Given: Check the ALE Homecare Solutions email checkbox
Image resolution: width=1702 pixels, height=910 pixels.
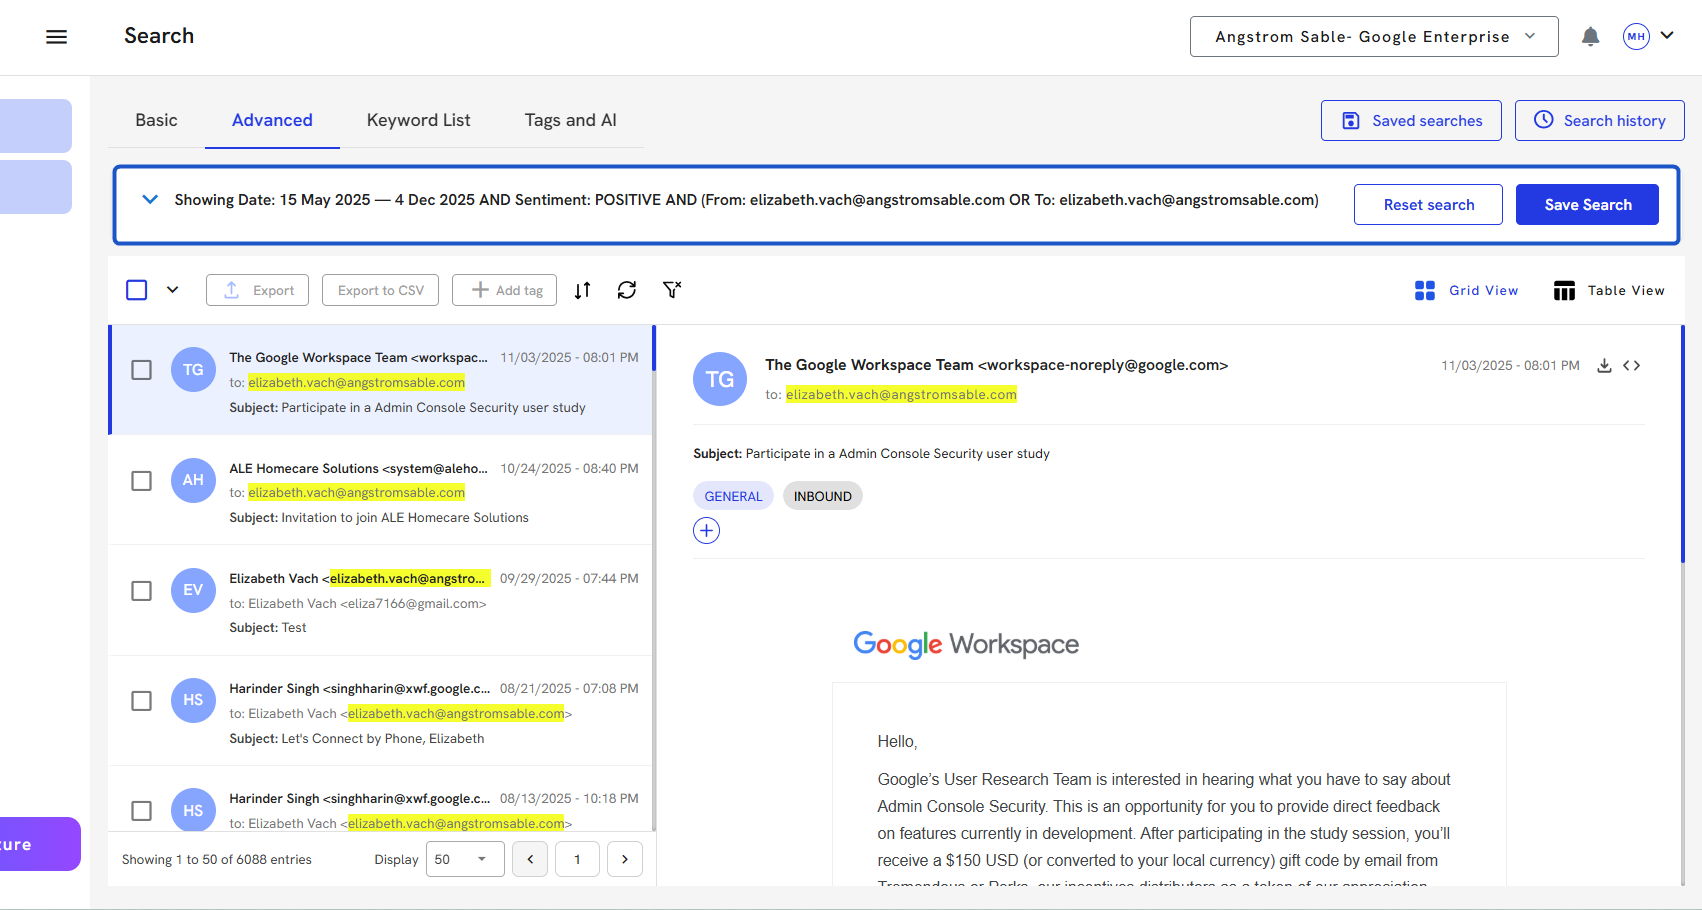Looking at the screenshot, I should (x=142, y=481).
